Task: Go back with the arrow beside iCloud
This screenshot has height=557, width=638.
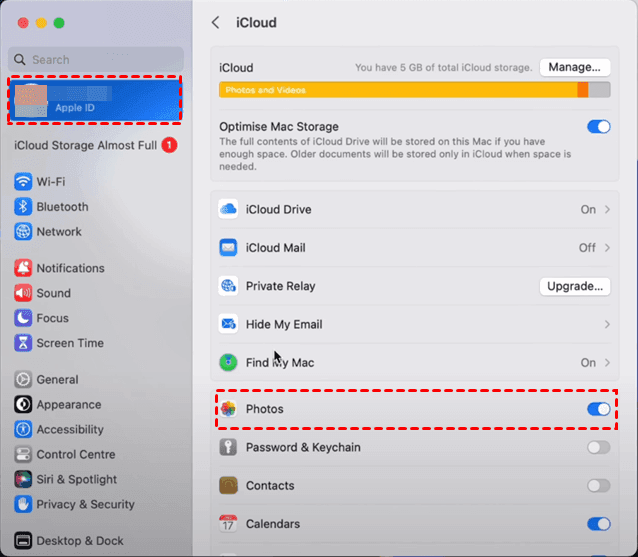Action: pos(216,22)
